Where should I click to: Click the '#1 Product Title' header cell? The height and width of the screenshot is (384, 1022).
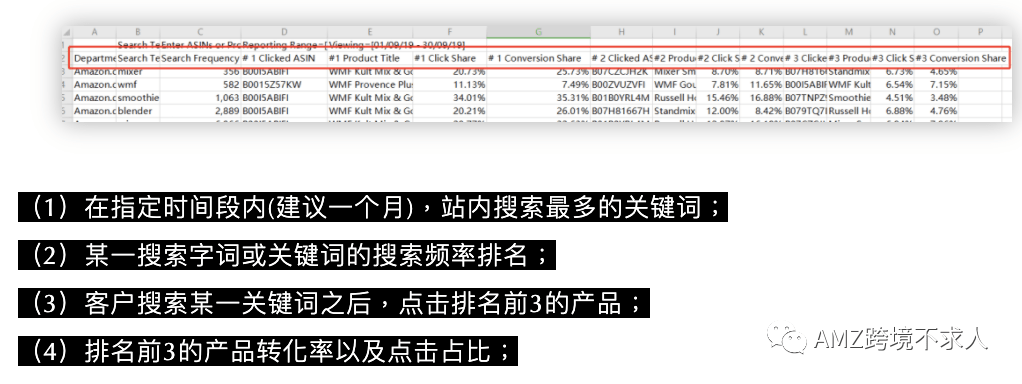pyautogui.click(x=370, y=58)
